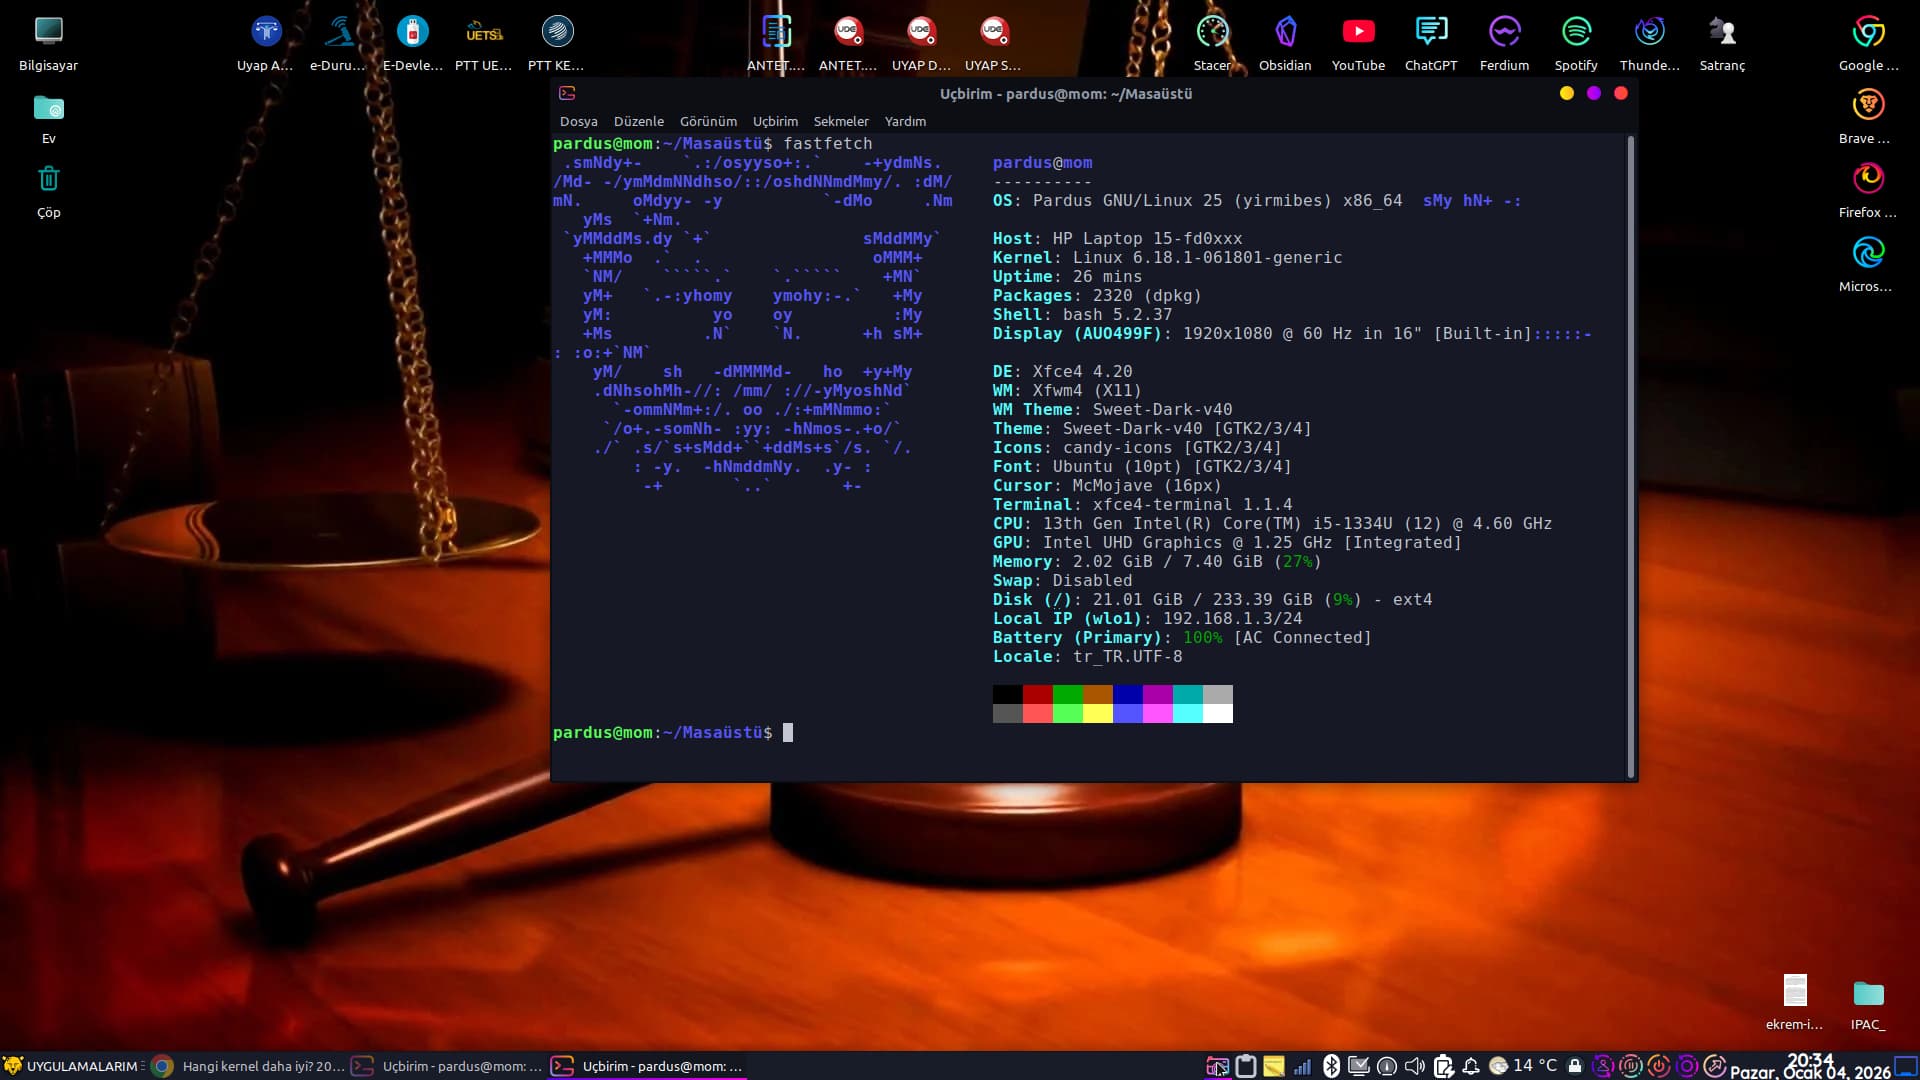Click the Bluetooth tray icon

pos(1331,1066)
